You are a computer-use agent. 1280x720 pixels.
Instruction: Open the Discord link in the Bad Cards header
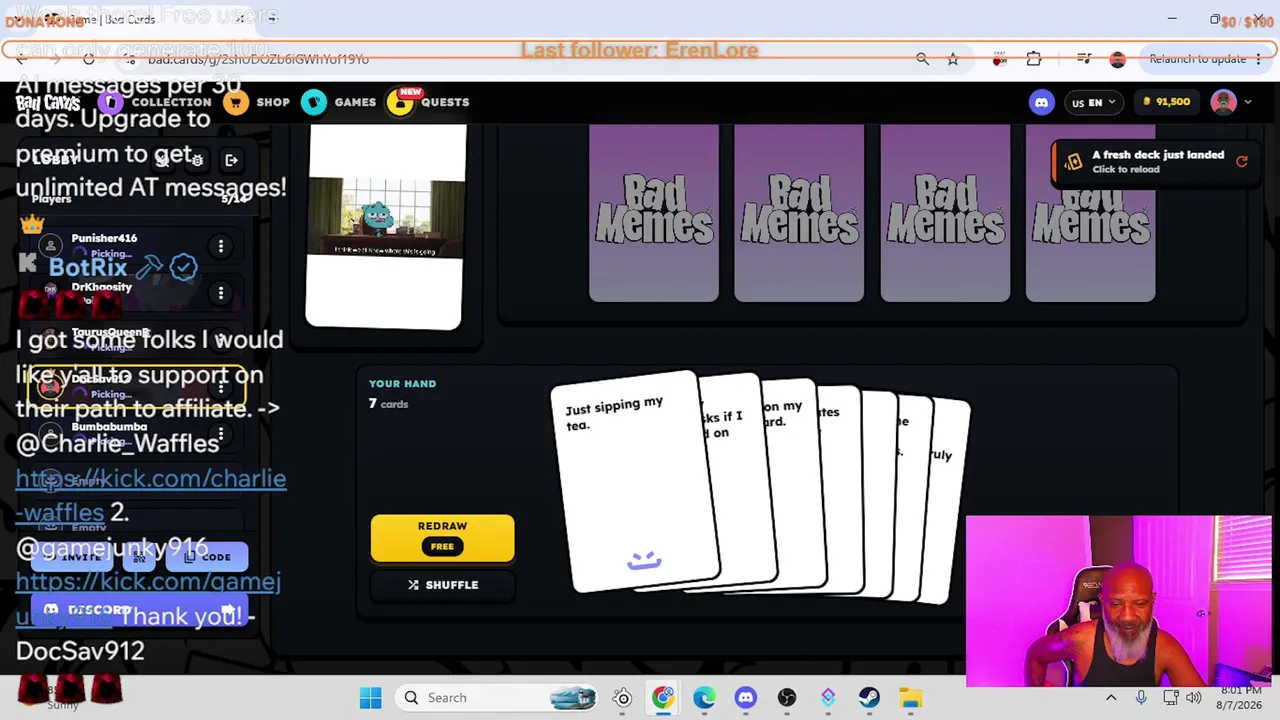coord(1041,102)
